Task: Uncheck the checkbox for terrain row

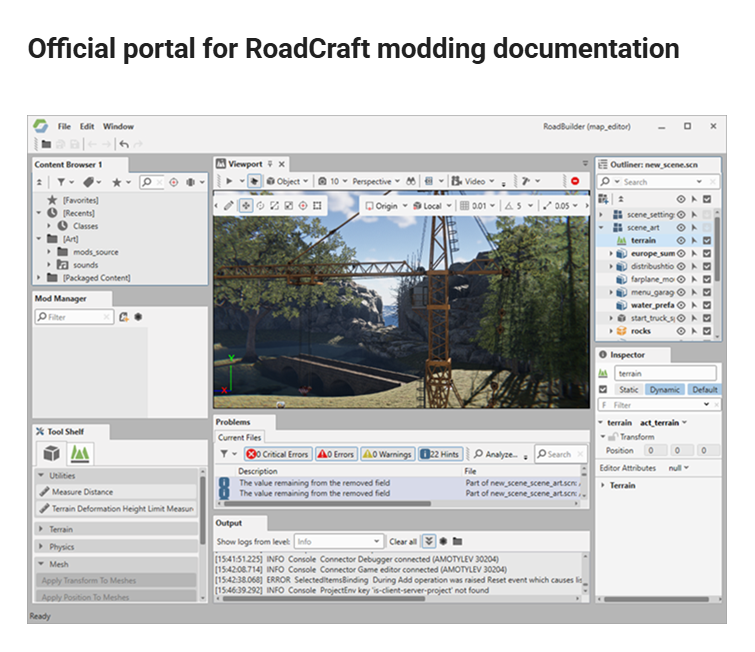Action: pos(707,240)
